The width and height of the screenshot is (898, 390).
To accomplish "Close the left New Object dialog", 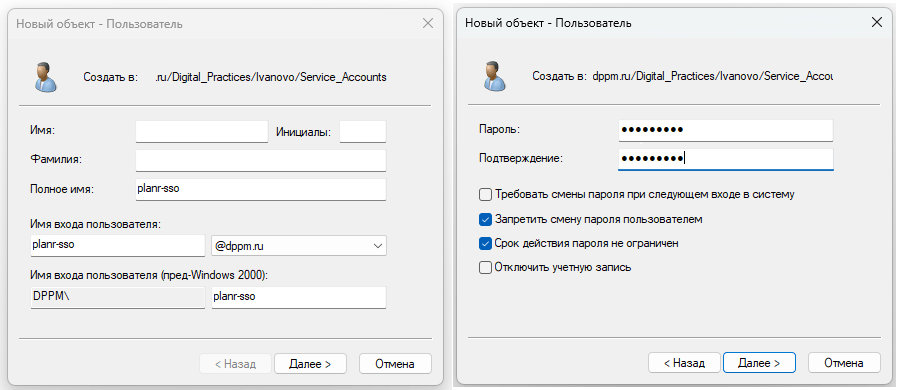I will [427, 23].
